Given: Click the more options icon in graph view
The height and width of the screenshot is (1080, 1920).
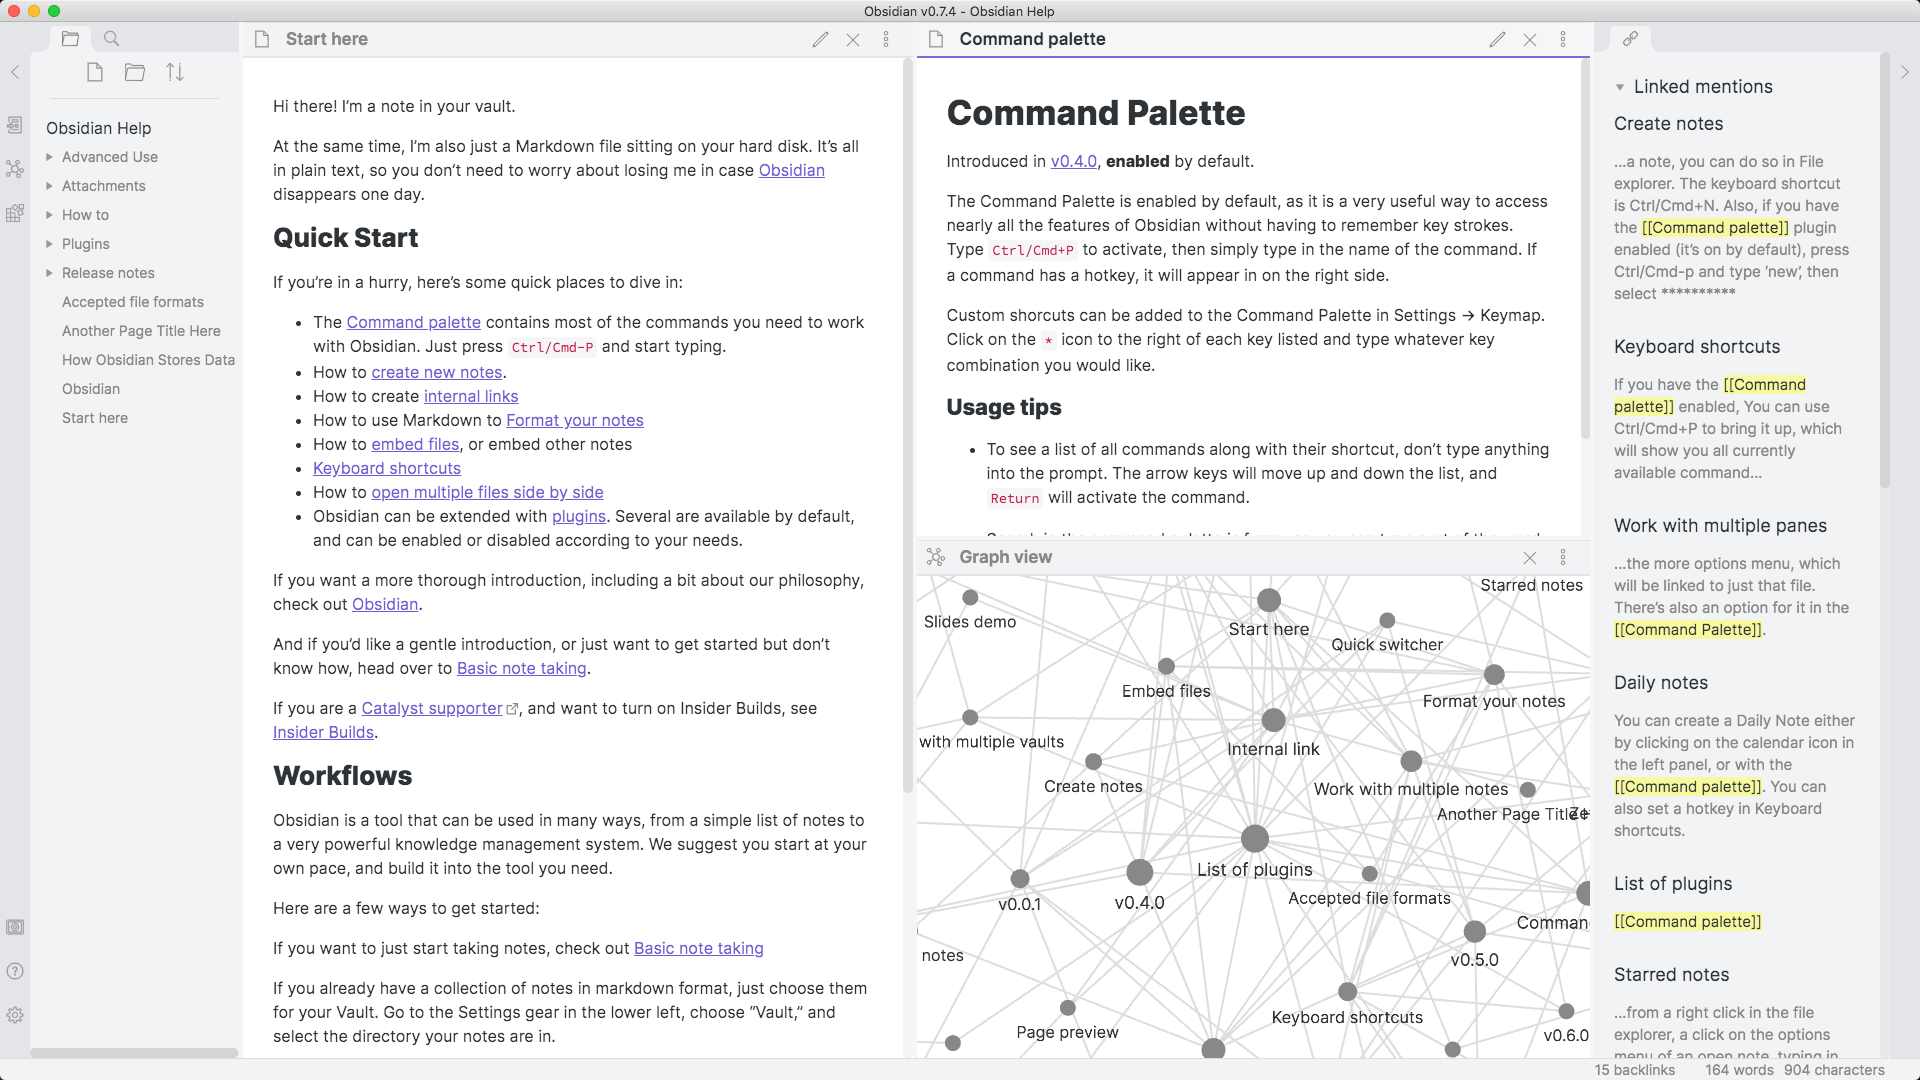Looking at the screenshot, I should point(1563,556).
